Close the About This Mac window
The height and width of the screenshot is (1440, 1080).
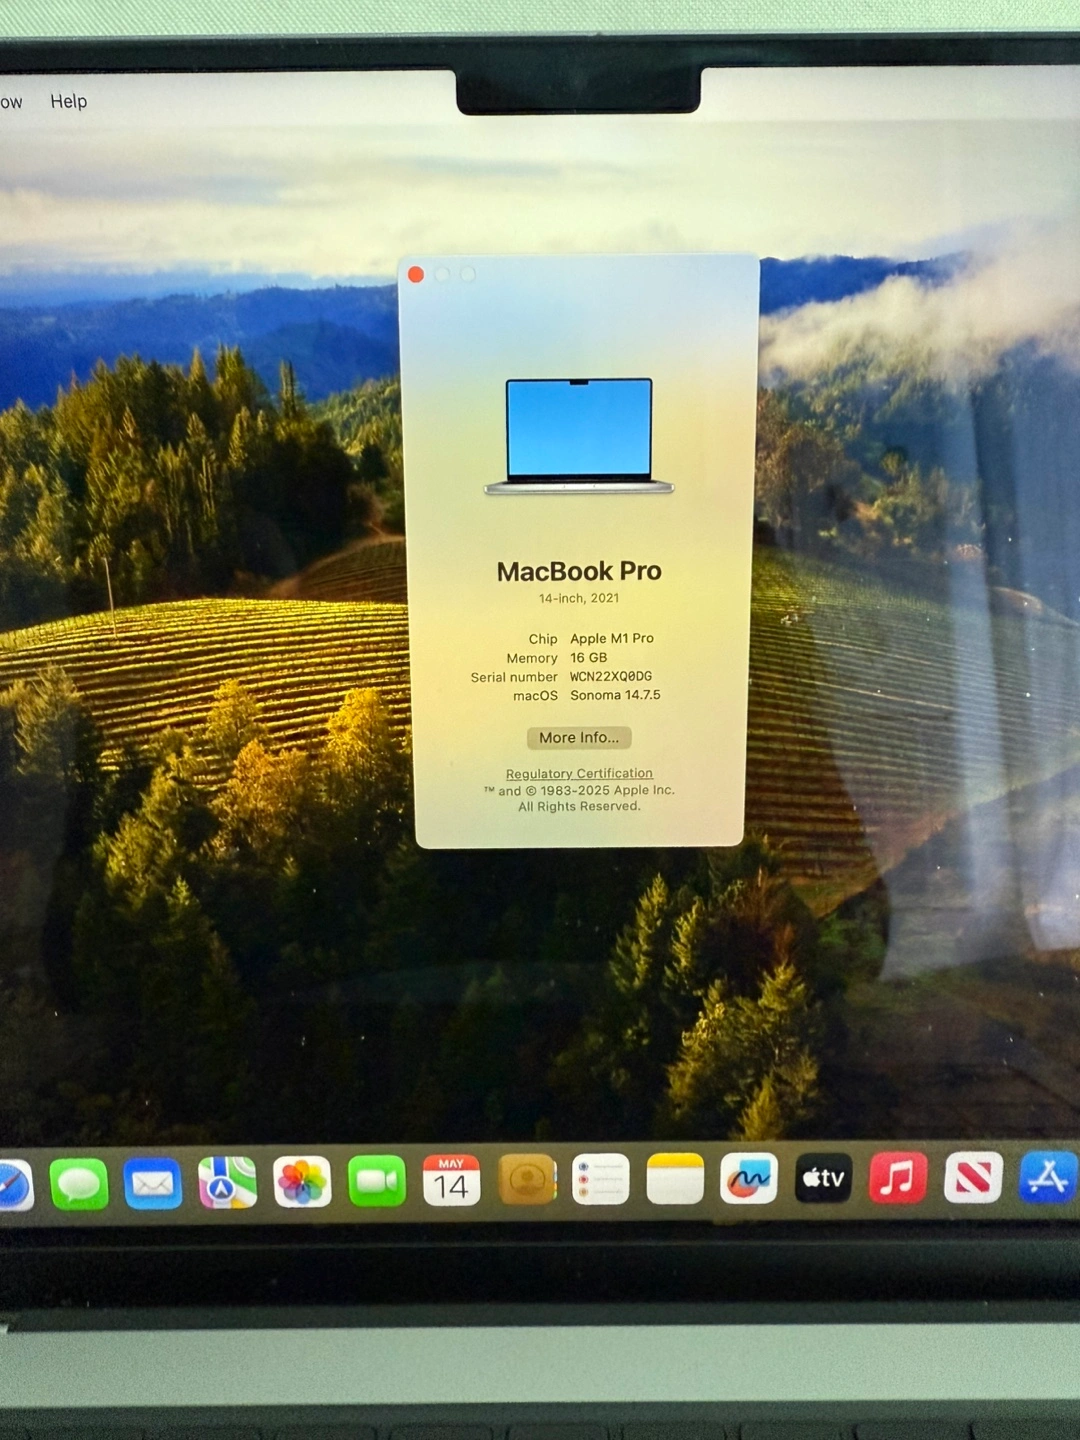416,274
